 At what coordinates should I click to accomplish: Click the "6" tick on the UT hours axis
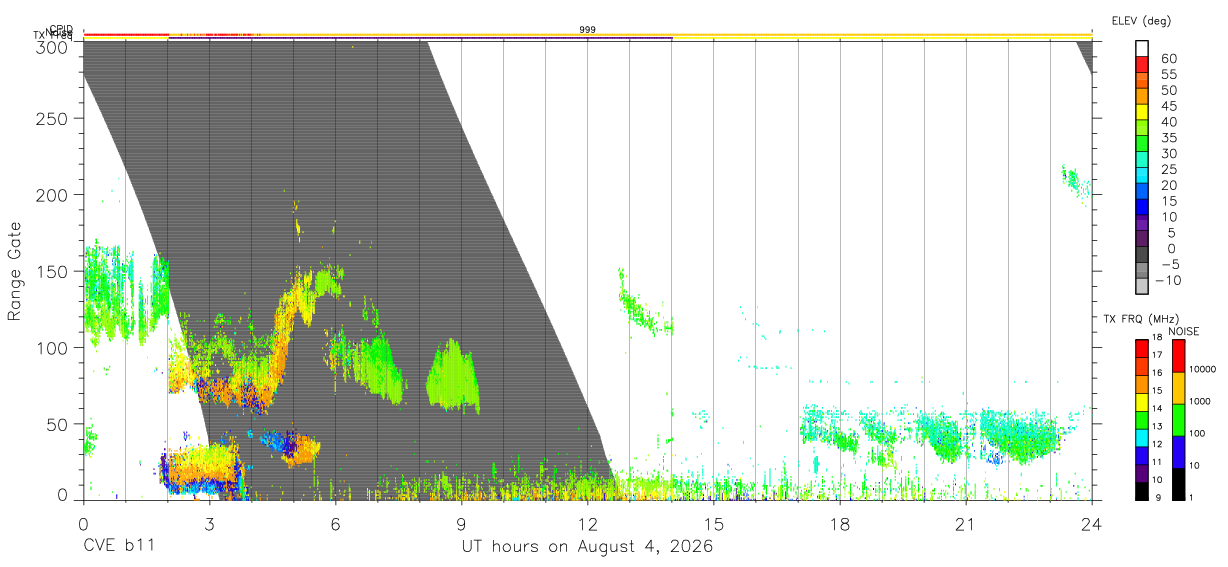pos(335,524)
